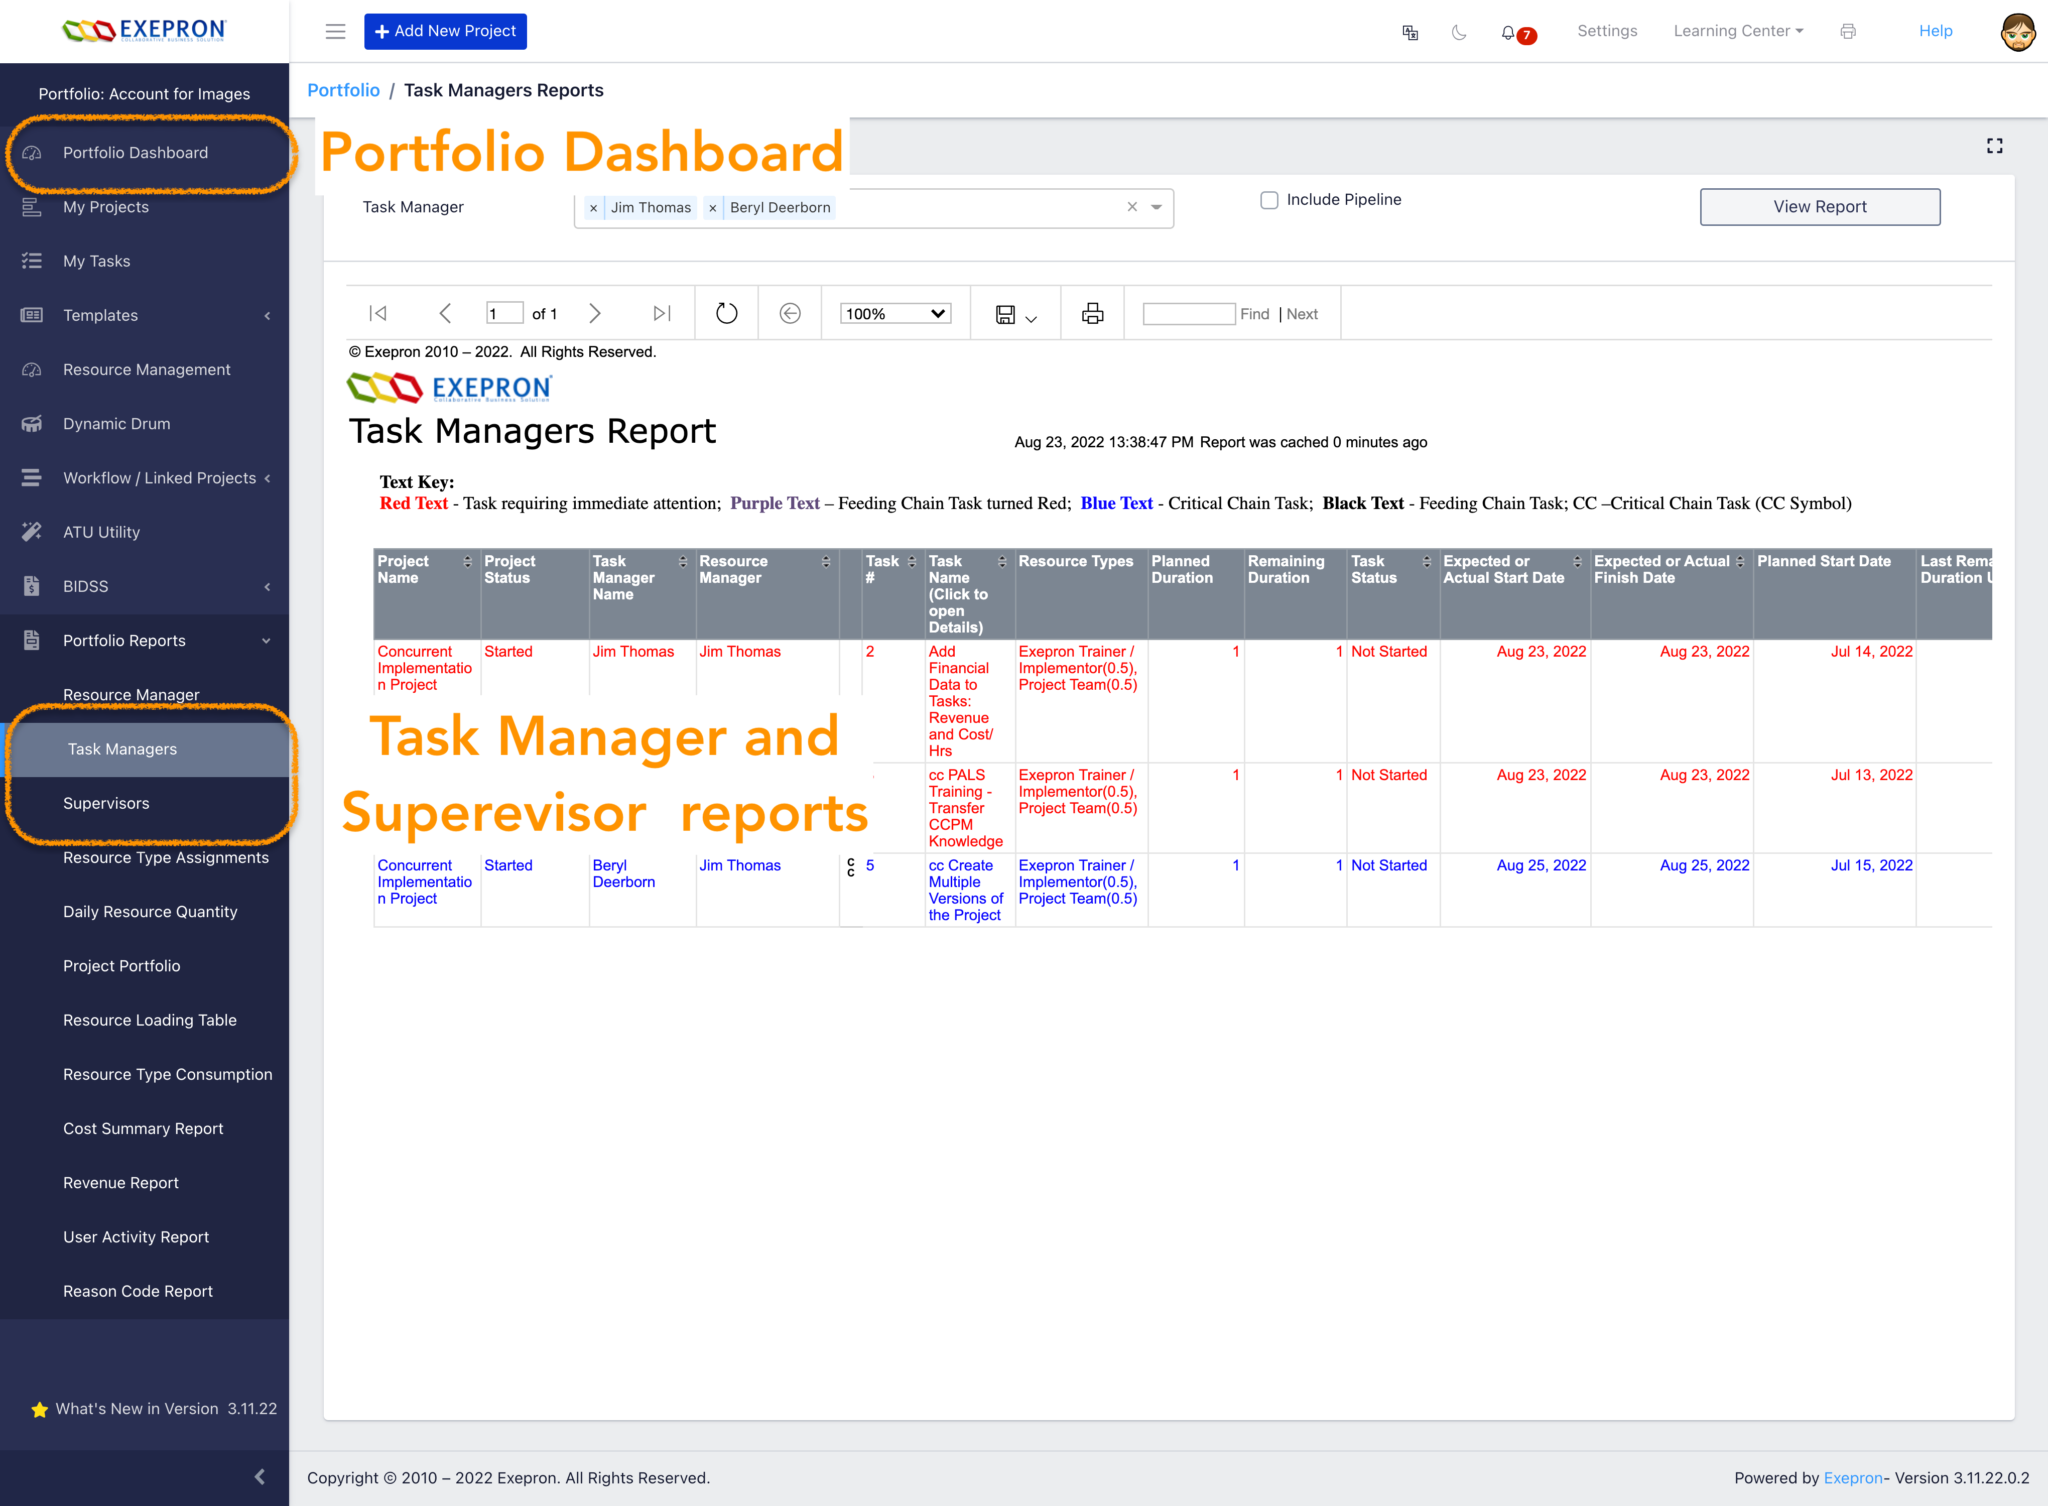Remove Jim Thomas from Task Manager filter
2048x1506 pixels.
point(594,208)
